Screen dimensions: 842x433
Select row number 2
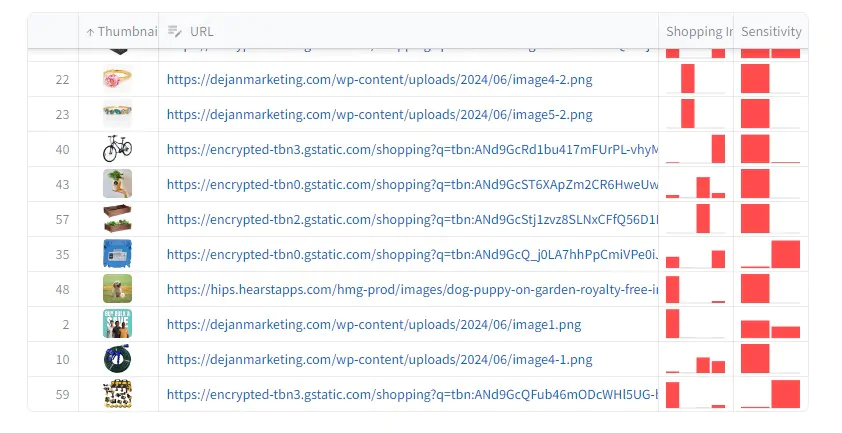pyautogui.click(x=66, y=324)
